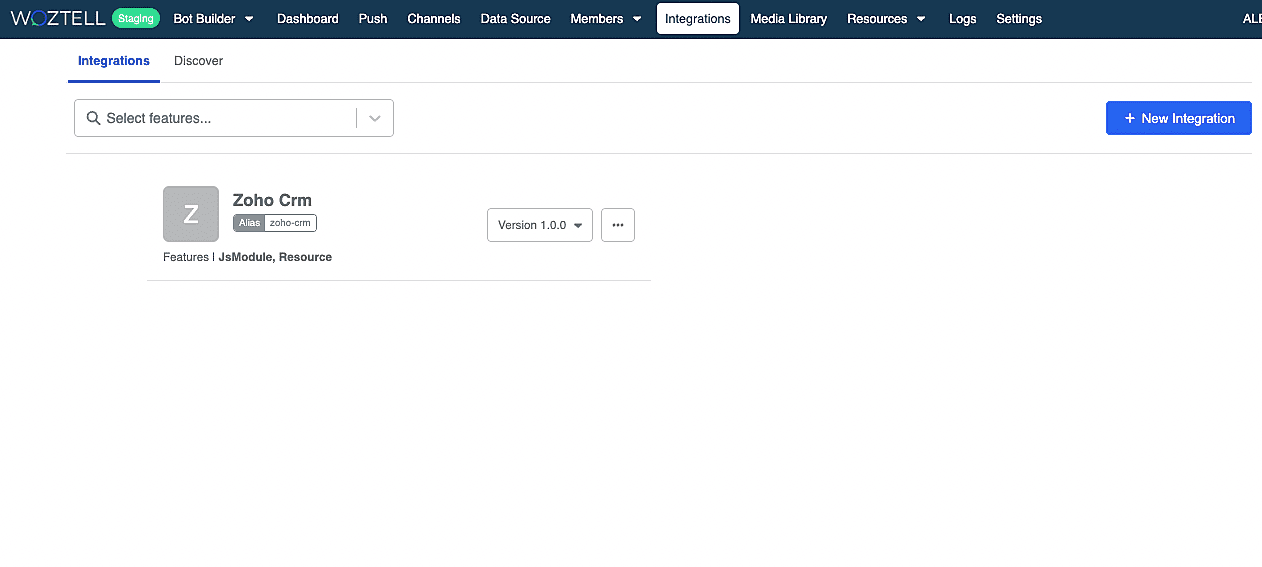1262x567 pixels.
Task: Click the Select features search field
Action: click(234, 118)
